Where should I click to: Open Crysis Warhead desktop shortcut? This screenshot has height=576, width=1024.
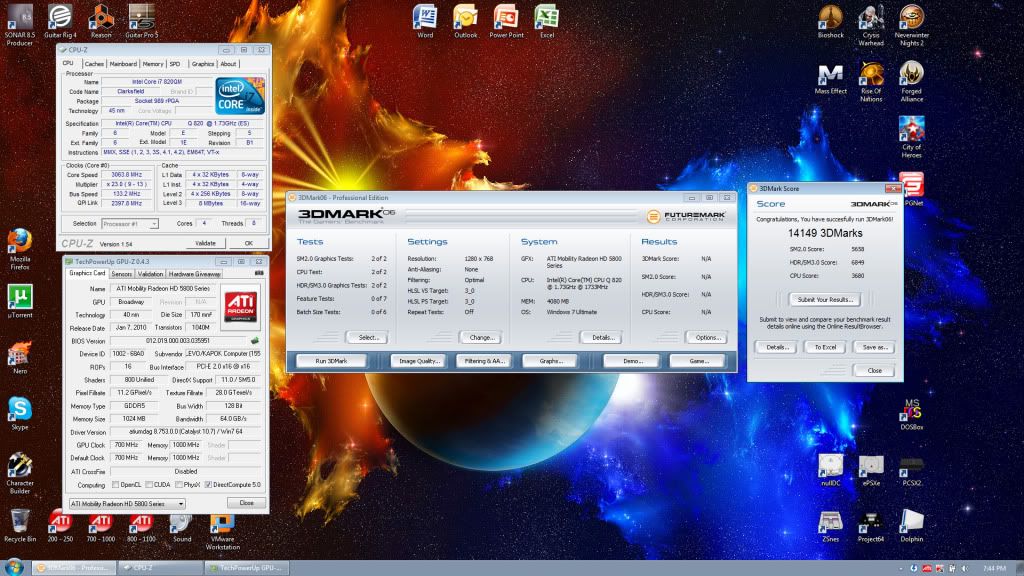click(x=871, y=25)
